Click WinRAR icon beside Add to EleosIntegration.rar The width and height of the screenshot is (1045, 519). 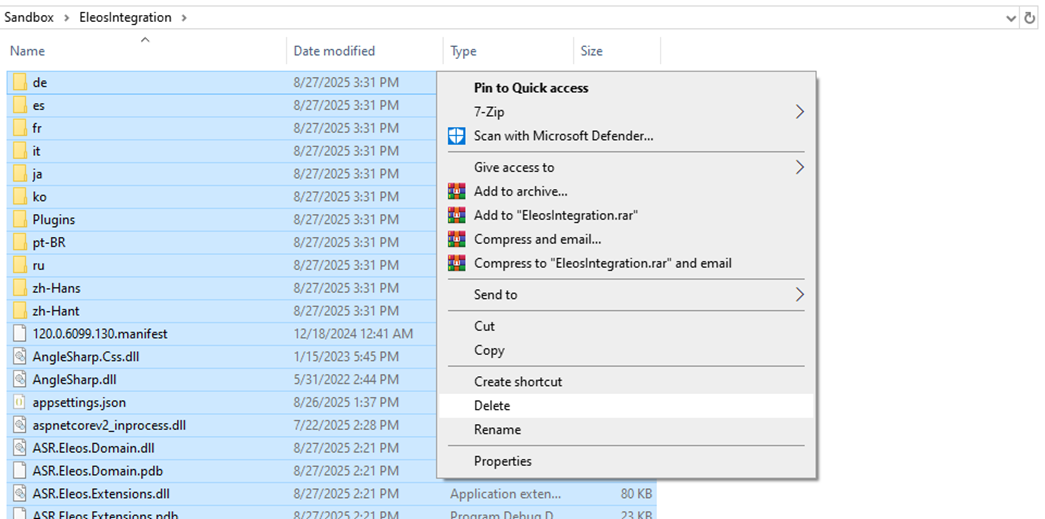(x=457, y=215)
